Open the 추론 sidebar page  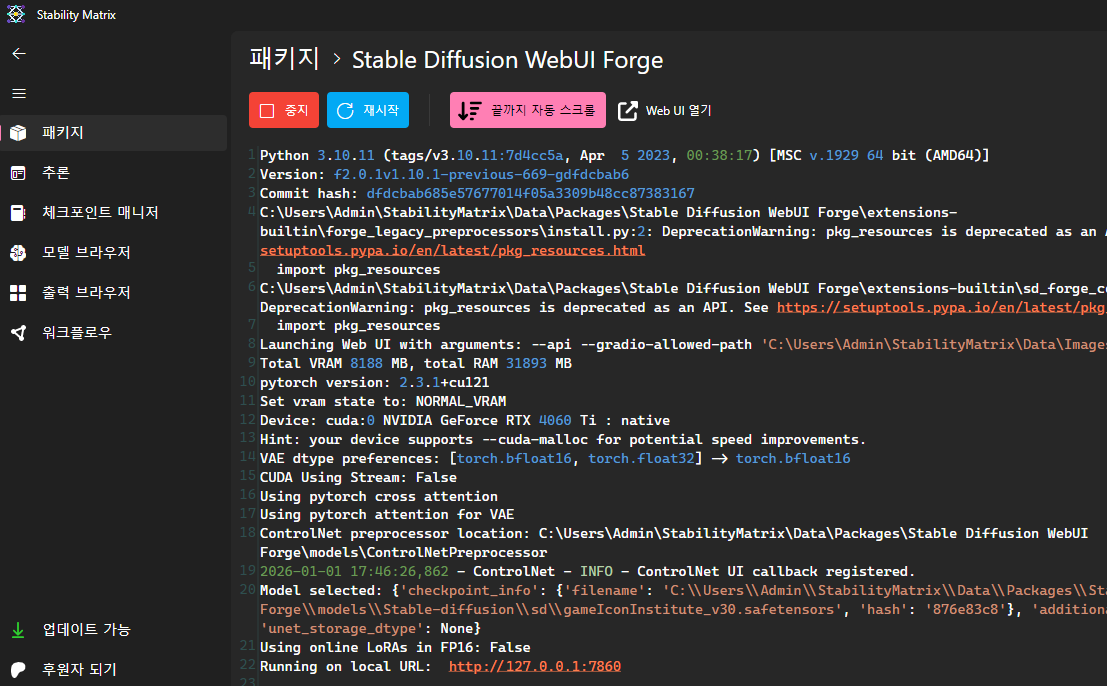(114, 173)
